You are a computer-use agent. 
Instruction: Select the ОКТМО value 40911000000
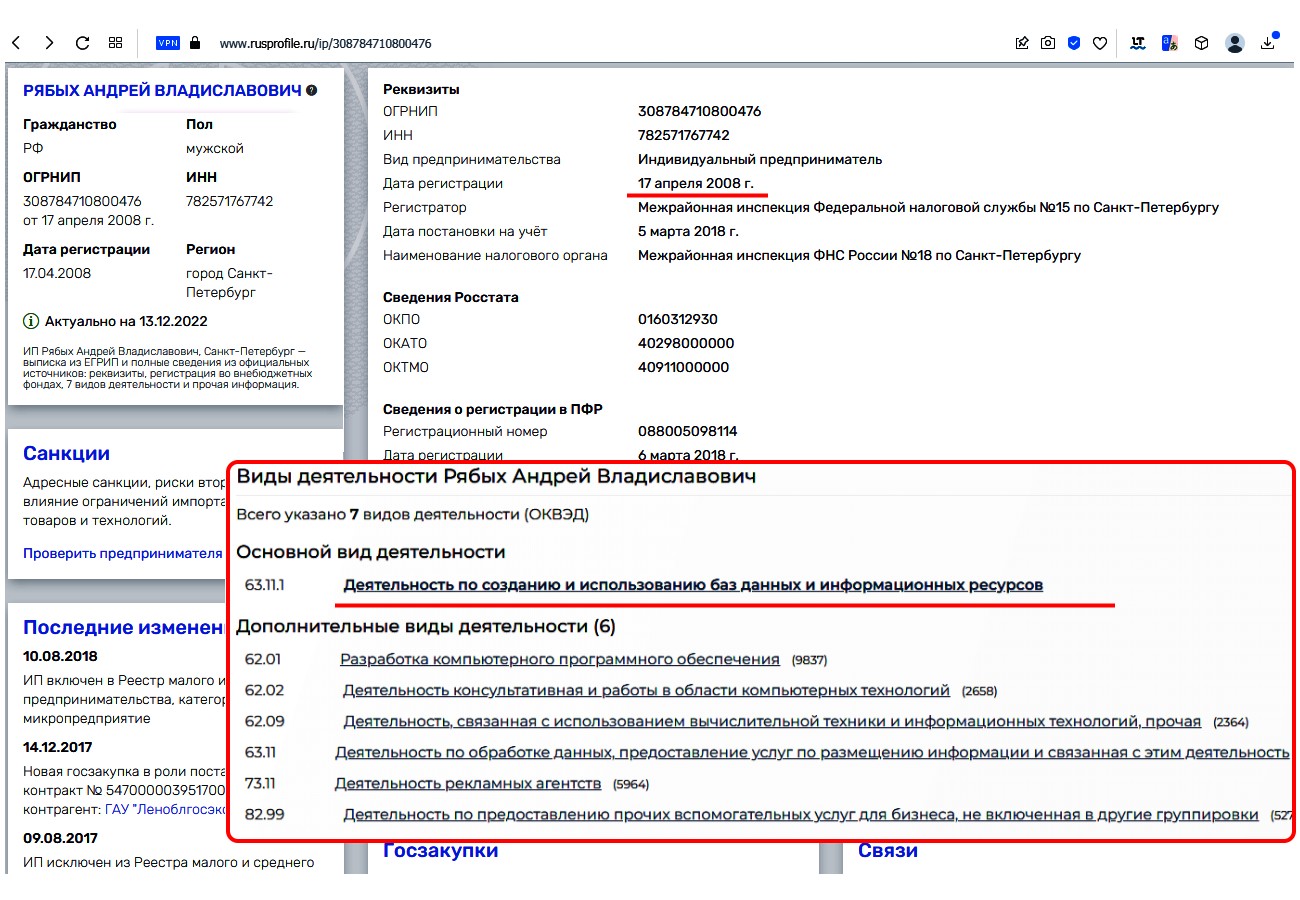pyautogui.click(x=684, y=367)
